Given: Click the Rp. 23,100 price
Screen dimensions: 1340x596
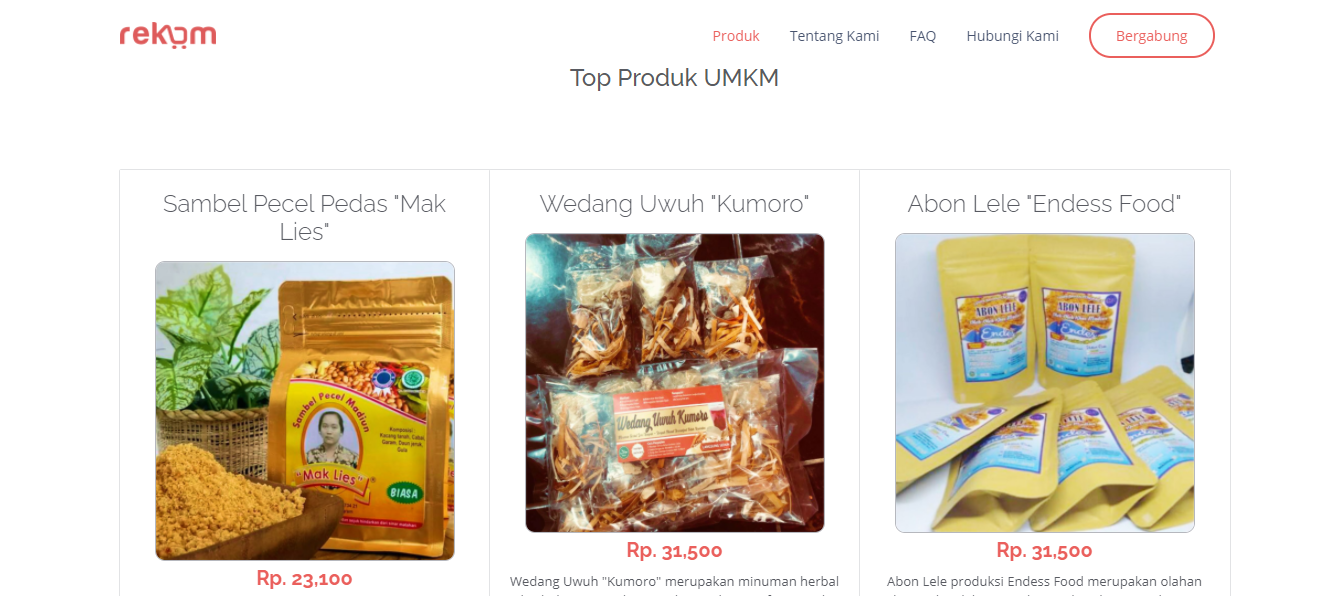Looking at the screenshot, I should click(x=304, y=578).
